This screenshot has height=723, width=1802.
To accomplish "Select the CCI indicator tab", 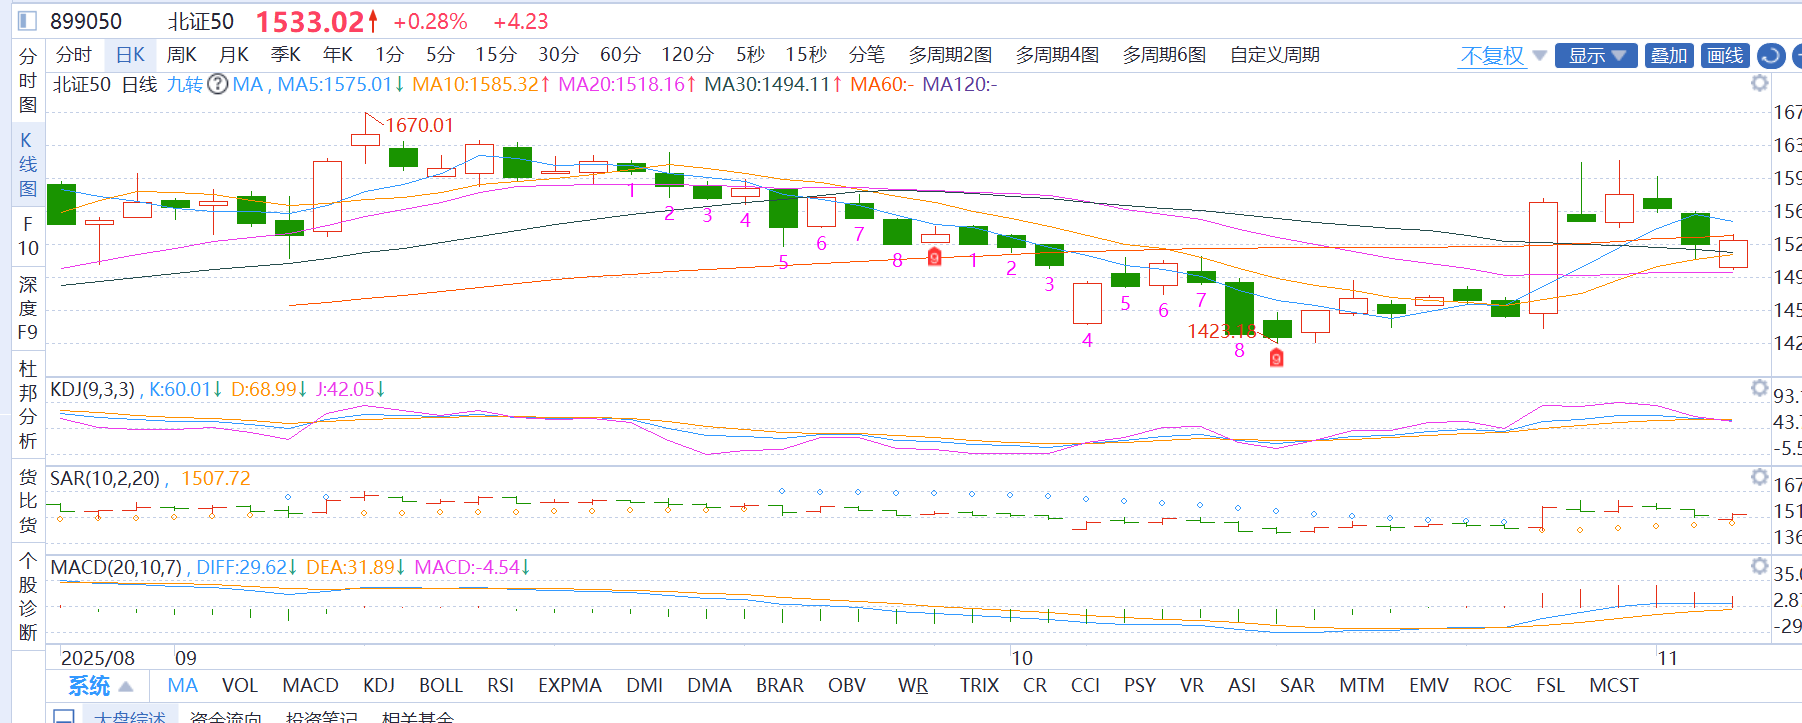I will [x=1086, y=686].
